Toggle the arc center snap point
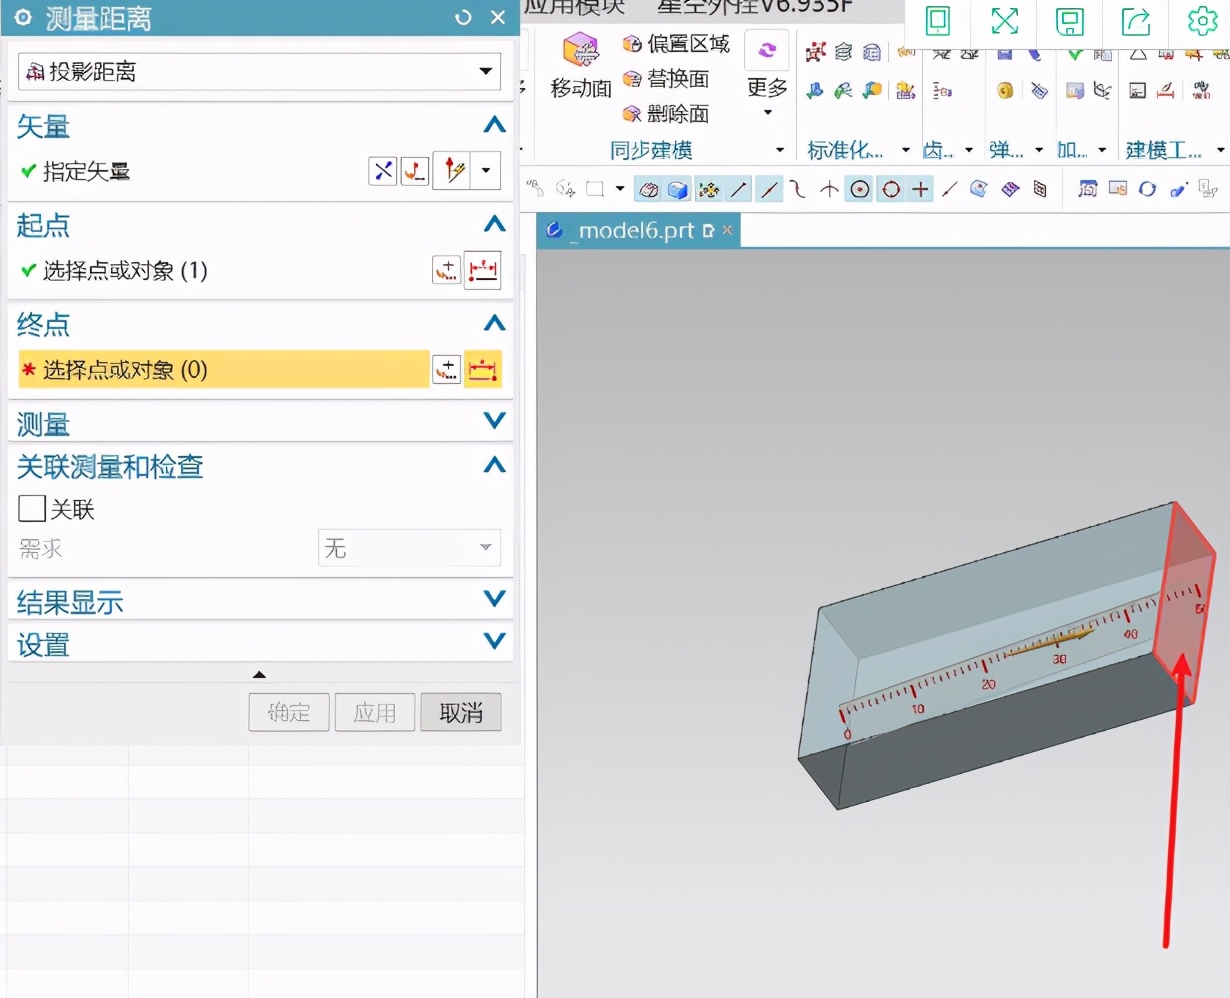The height and width of the screenshot is (998, 1230). [x=859, y=189]
